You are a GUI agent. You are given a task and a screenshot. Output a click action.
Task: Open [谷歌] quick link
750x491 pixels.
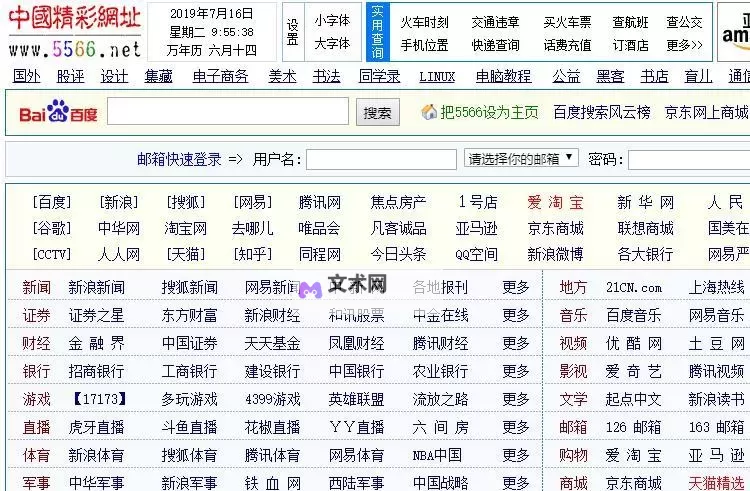click(52, 228)
